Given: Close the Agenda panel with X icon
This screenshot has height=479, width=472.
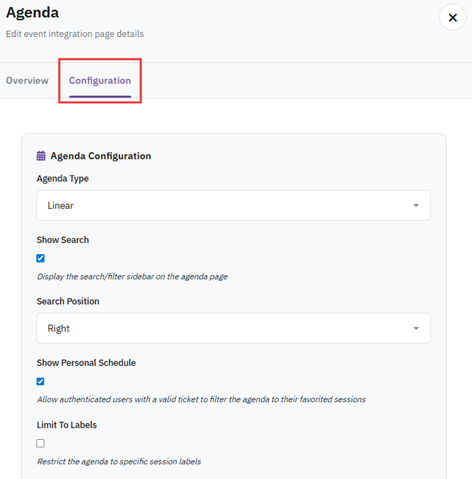Looking at the screenshot, I should pyautogui.click(x=452, y=17).
